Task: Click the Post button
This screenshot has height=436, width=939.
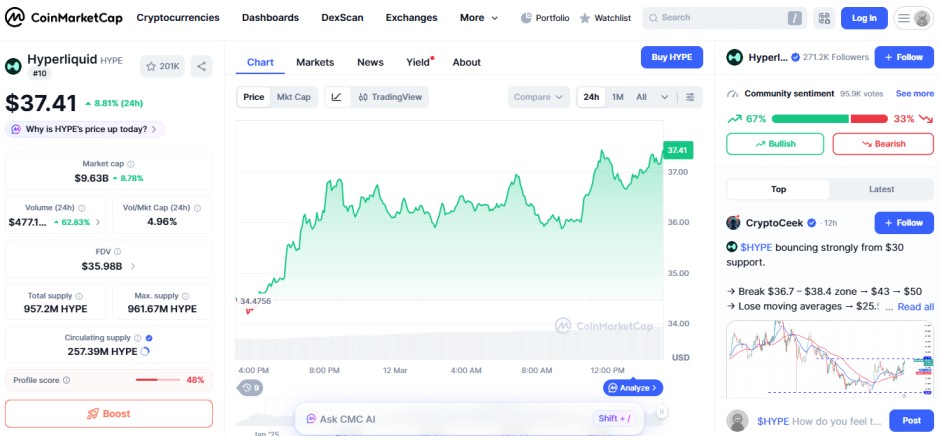Action: (x=911, y=420)
